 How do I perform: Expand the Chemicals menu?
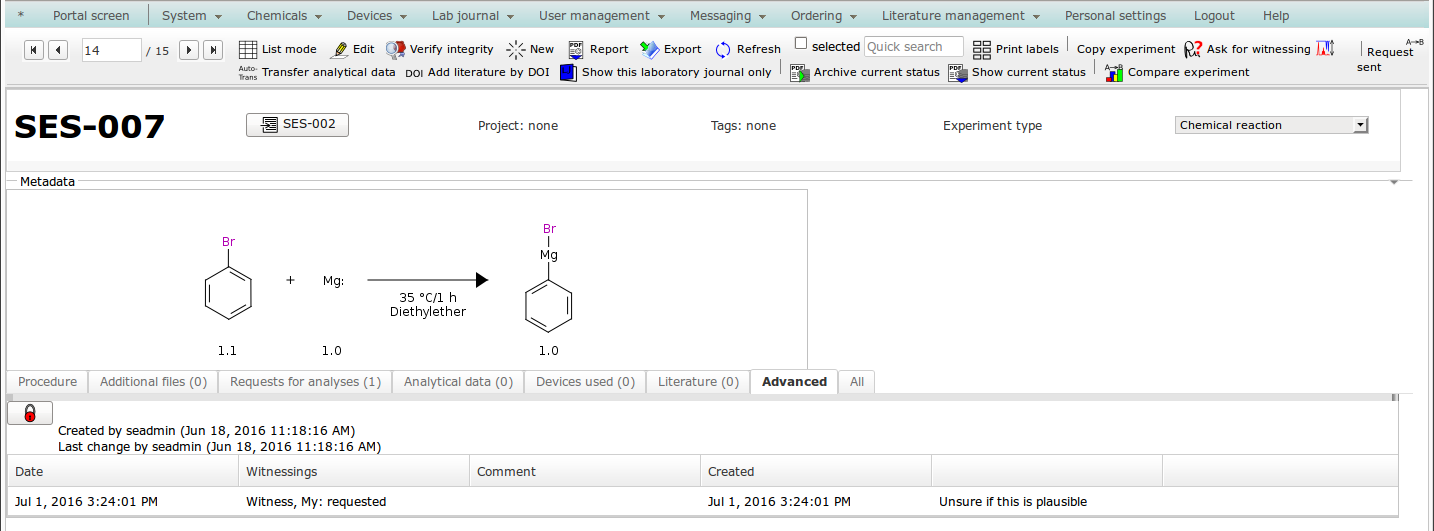point(284,16)
